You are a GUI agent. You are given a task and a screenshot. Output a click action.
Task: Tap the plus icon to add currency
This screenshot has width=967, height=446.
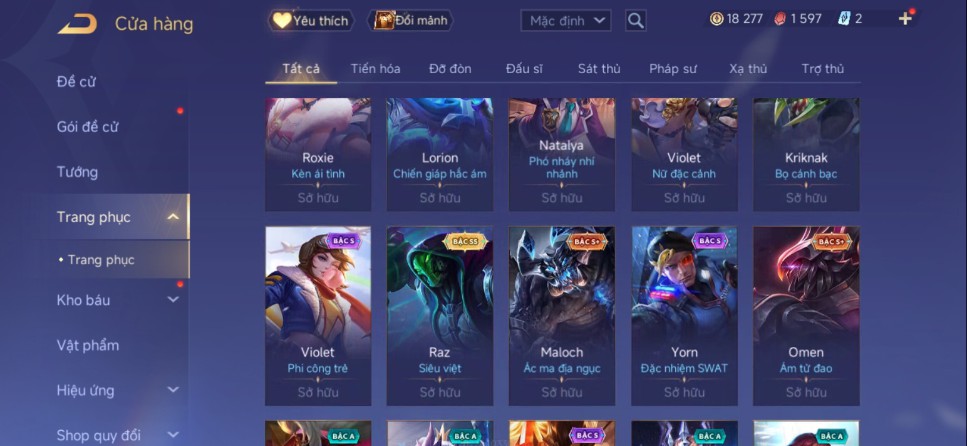click(x=905, y=19)
